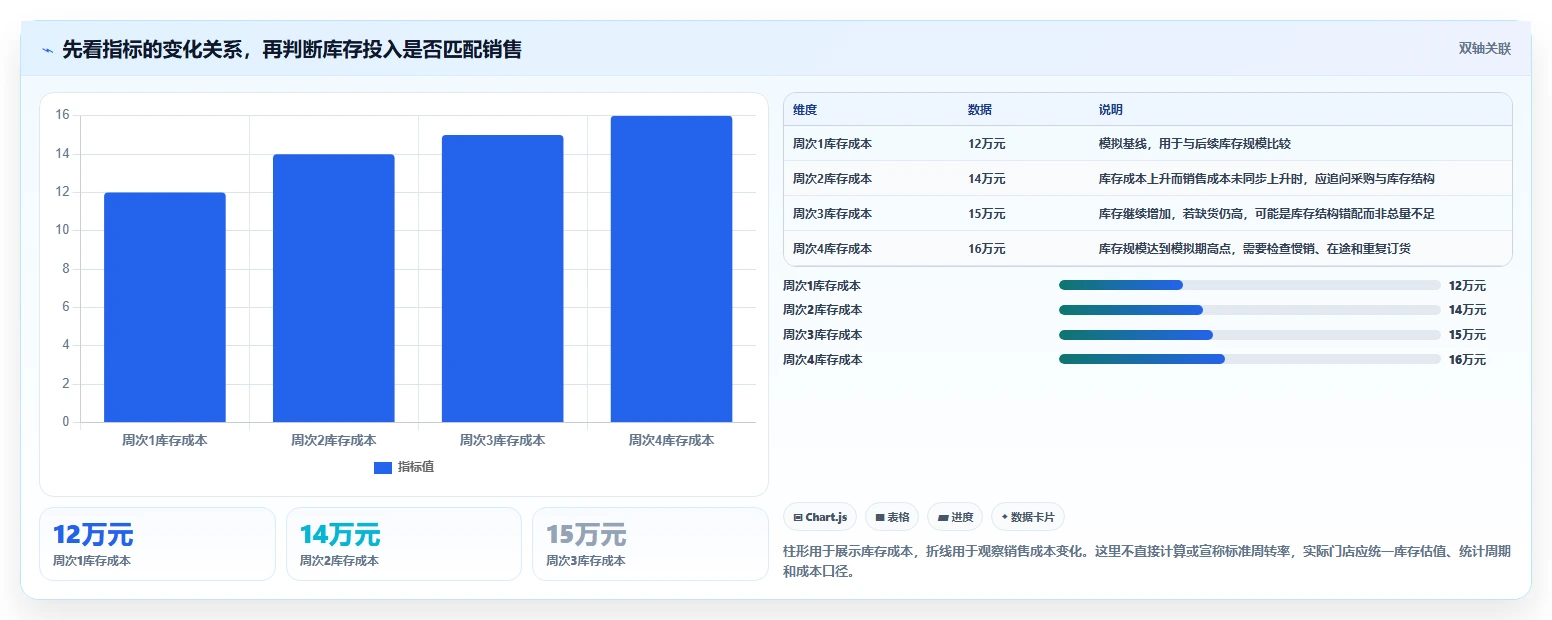Viewport: 1552px width, 620px height.
Task: Click the 周次4库存成本 progress bar
Action: click(x=1249, y=359)
